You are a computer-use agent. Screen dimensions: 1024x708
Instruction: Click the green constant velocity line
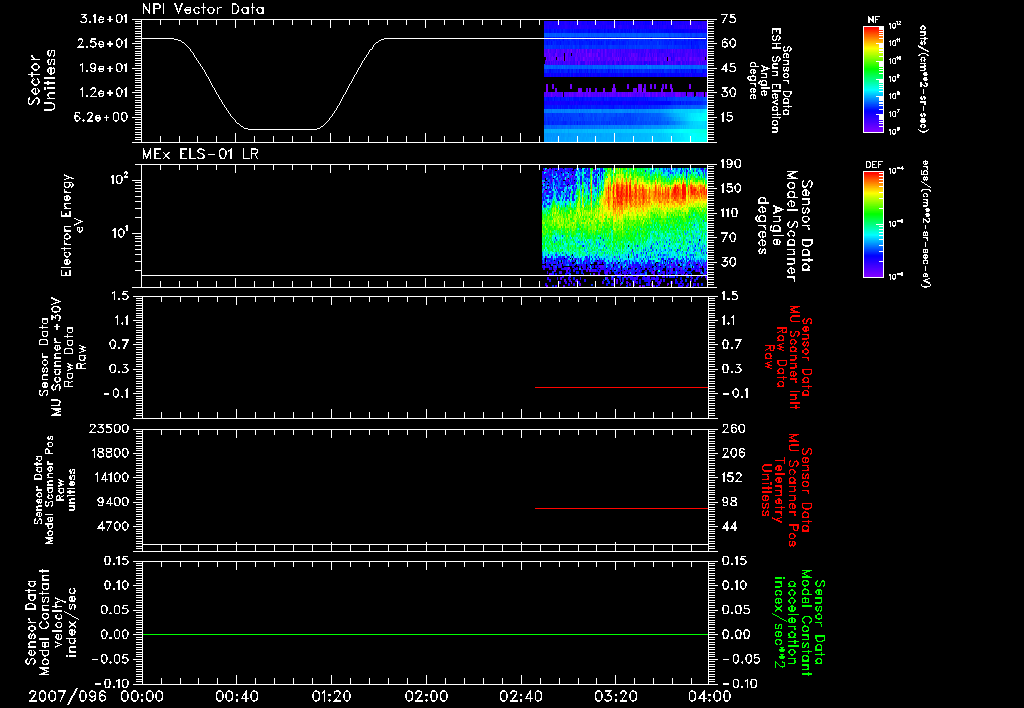click(x=424, y=634)
